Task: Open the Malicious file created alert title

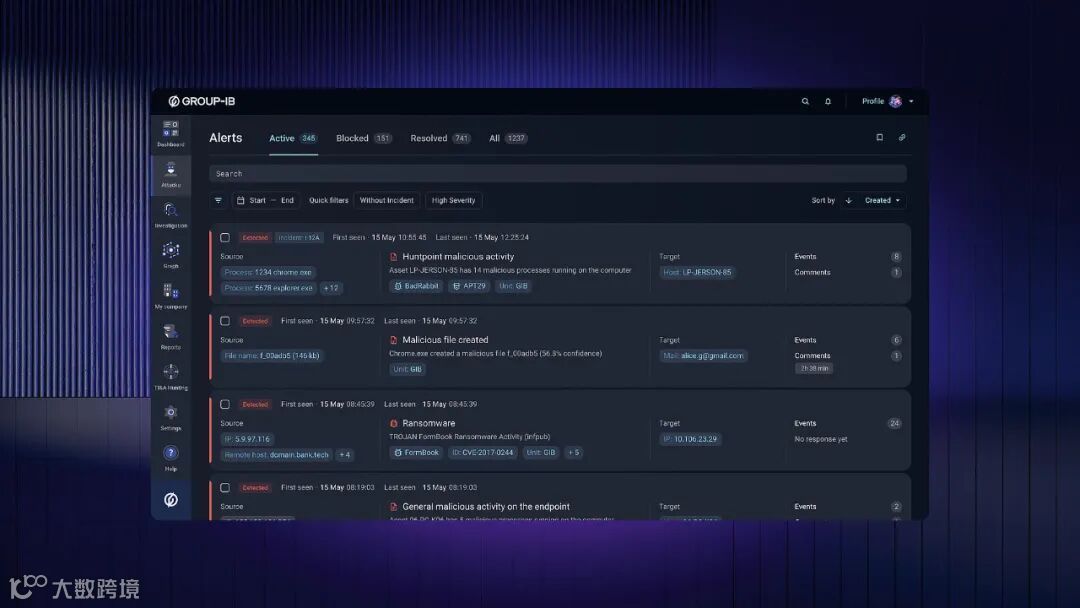Action: (x=445, y=340)
